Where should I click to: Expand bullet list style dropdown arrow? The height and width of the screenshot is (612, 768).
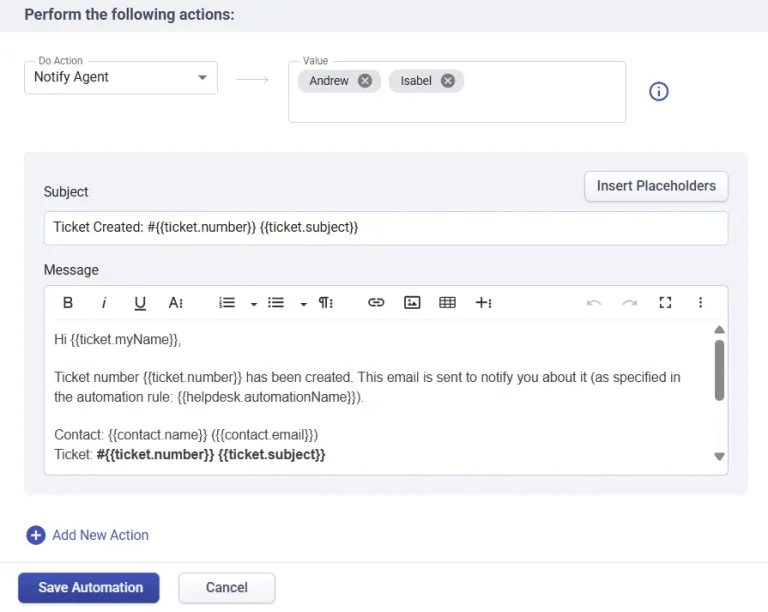(x=304, y=304)
